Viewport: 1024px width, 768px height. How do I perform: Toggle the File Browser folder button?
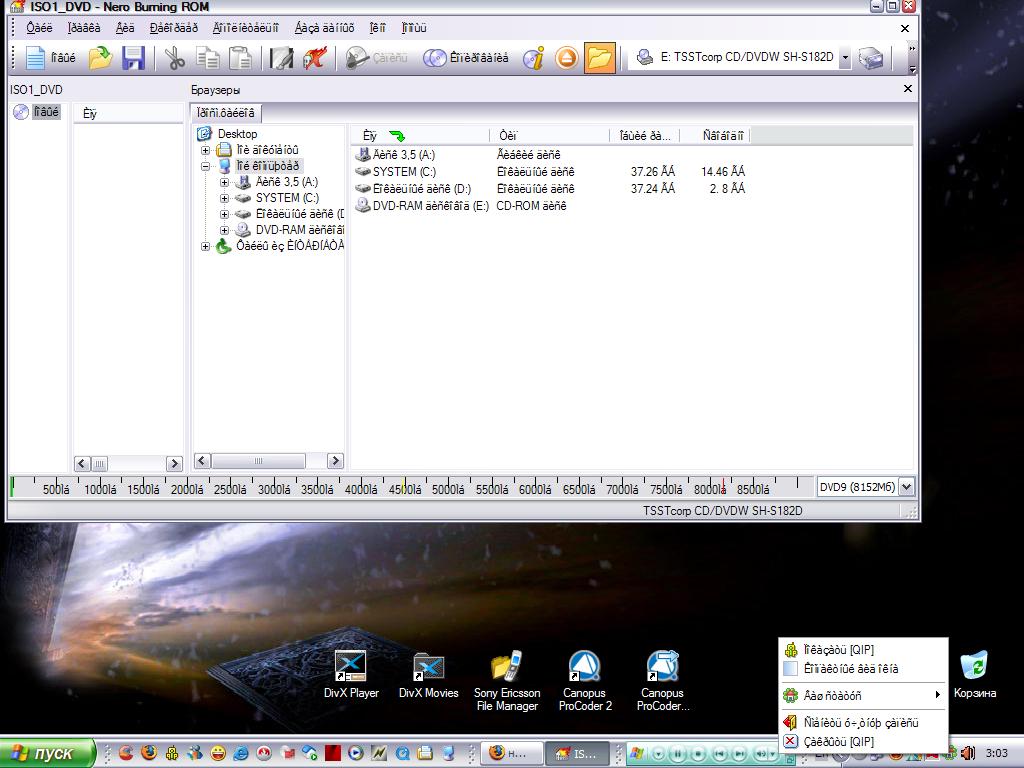(599, 58)
